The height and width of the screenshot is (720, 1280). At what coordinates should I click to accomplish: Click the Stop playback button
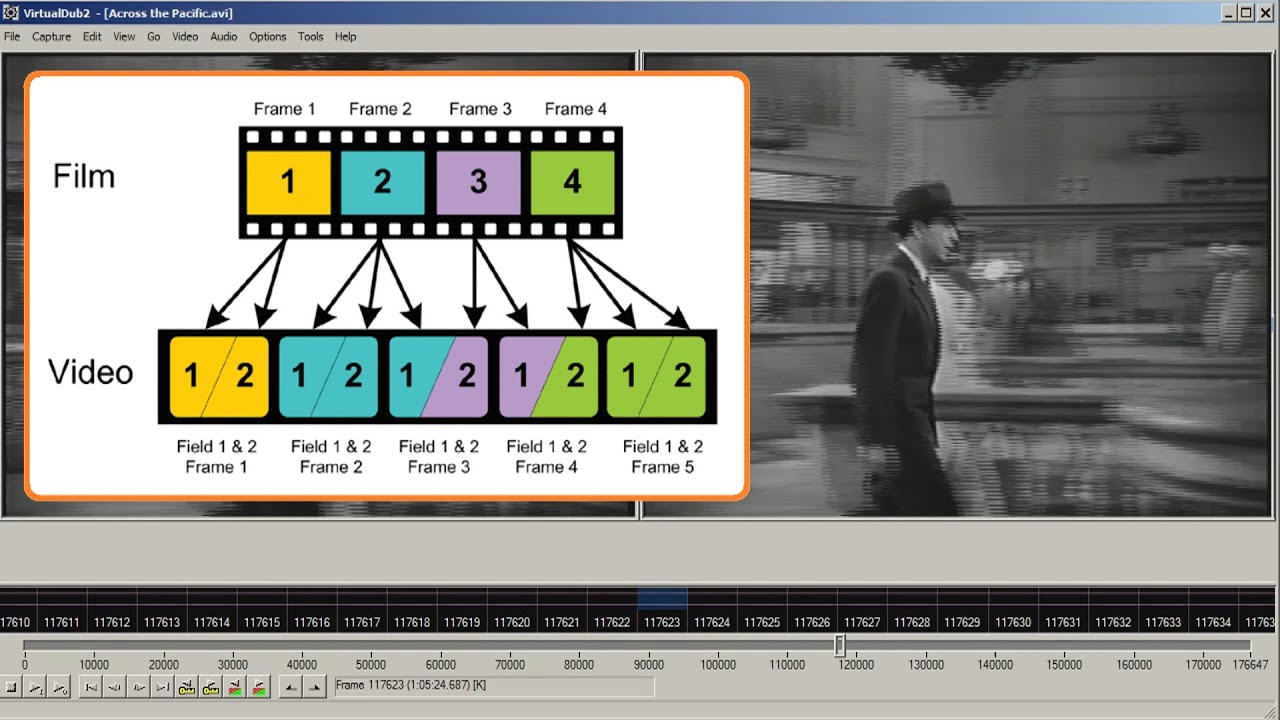[11, 687]
